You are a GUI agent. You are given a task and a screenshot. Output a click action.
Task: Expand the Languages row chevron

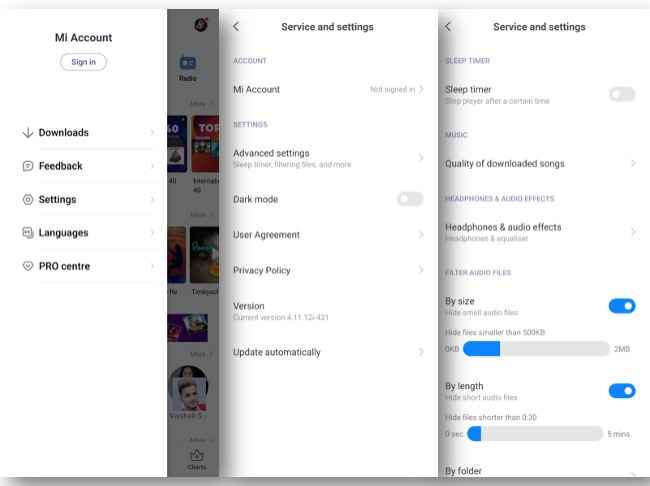tap(152, 233)
